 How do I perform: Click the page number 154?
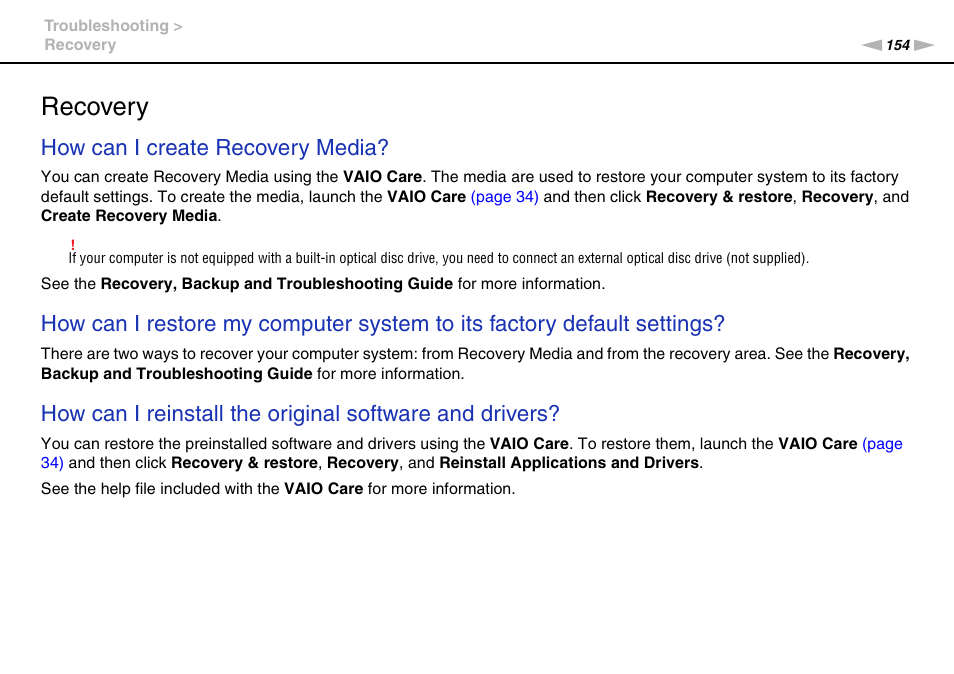(x=897, y=45)
